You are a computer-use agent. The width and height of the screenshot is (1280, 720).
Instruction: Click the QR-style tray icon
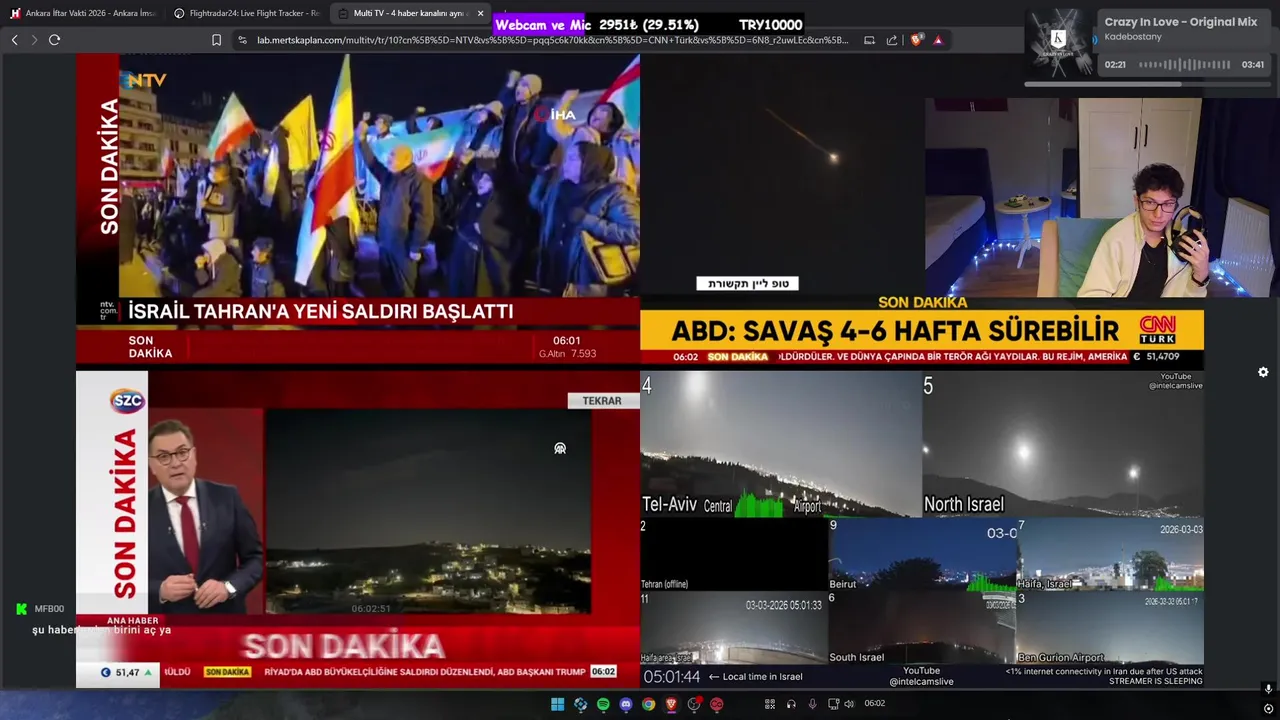pyautogui.click(x=770, y=704)
